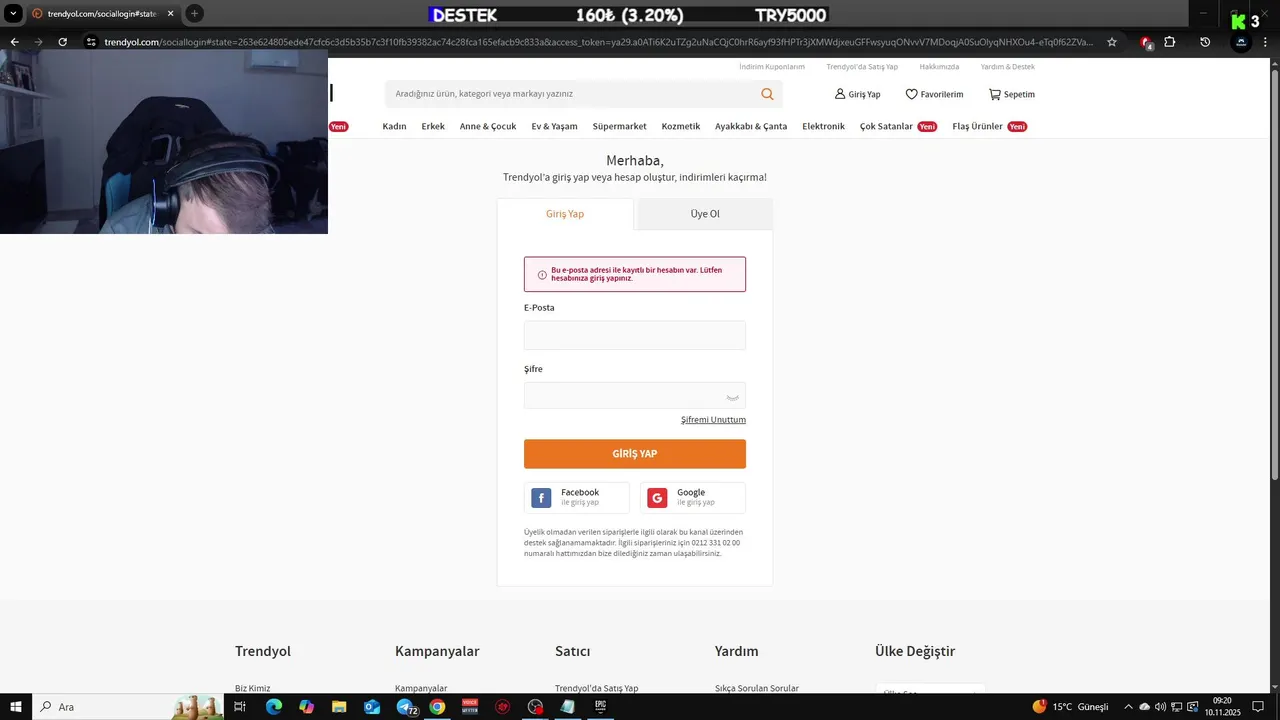
Task: Open the browser extensions puzzle icon
Action: [x=1170, y=42]
